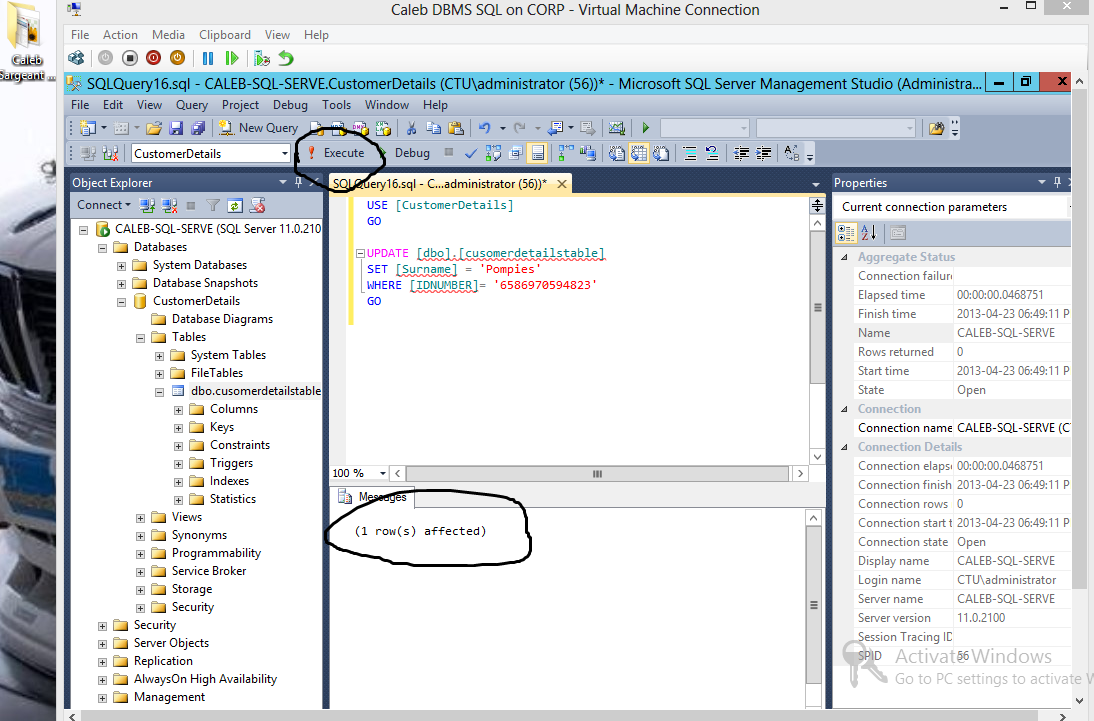Screen dimensions: 1094x721
Task: Select the Service Broker tree item
Action: click(209, 571)
